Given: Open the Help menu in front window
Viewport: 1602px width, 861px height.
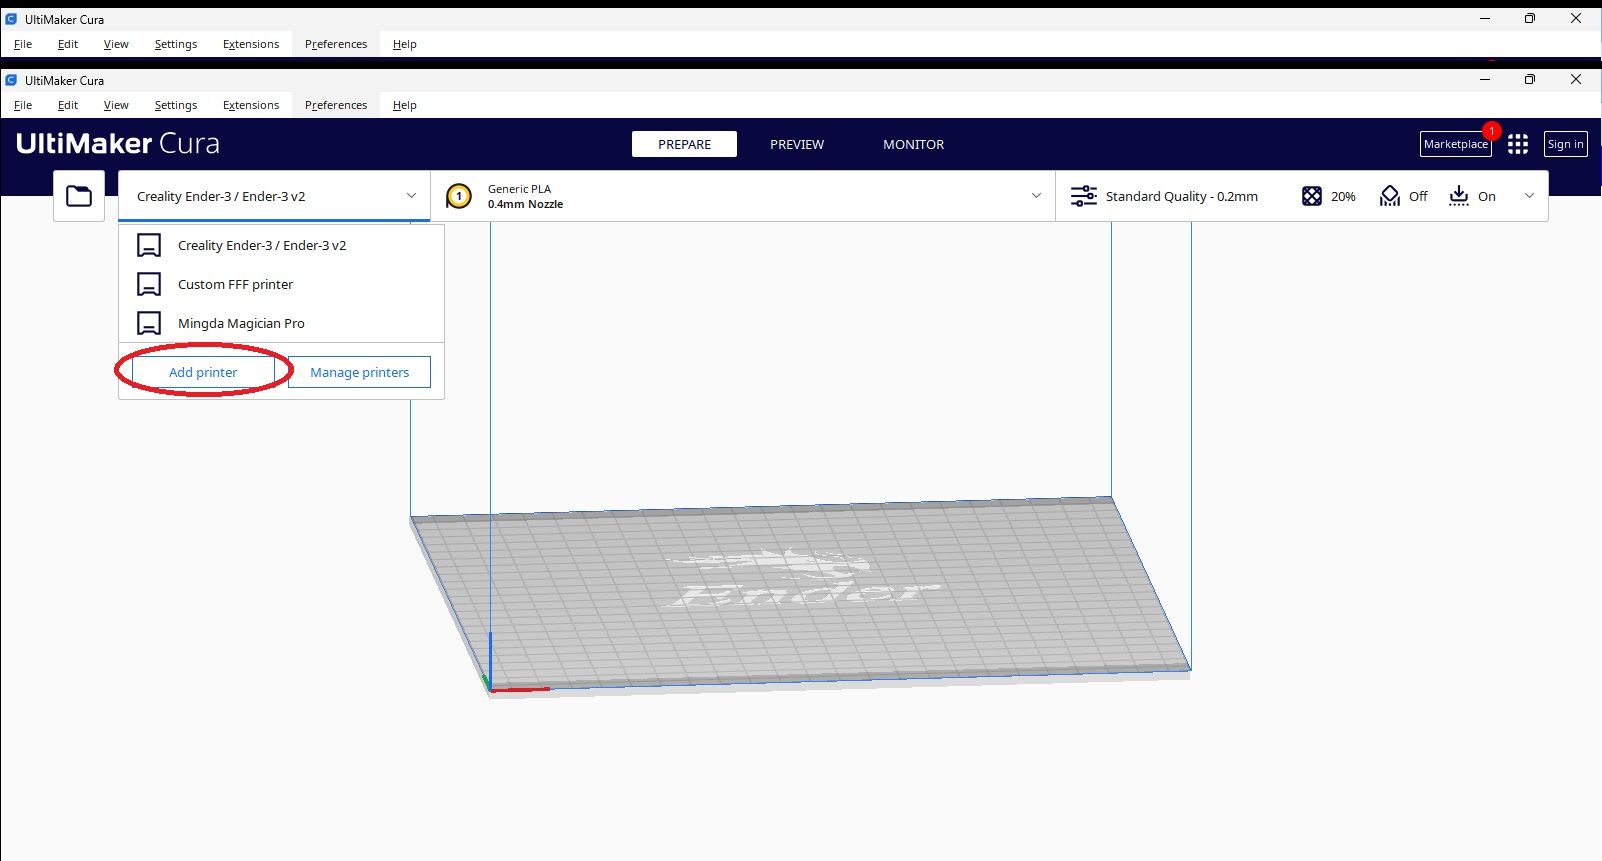Looking at the screenshot, I should coord(405,105).
